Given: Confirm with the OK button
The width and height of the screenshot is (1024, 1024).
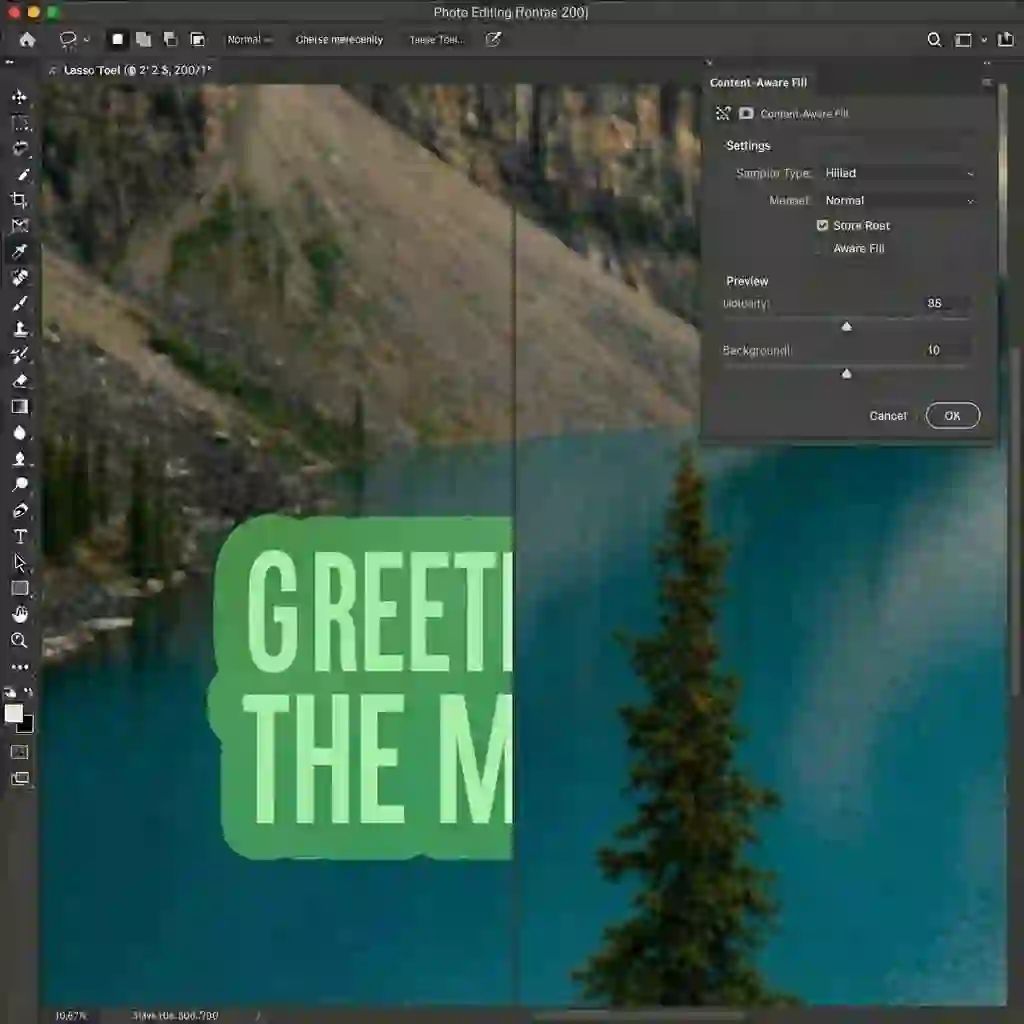Looking at the screenshot, I should pos(952,415).
